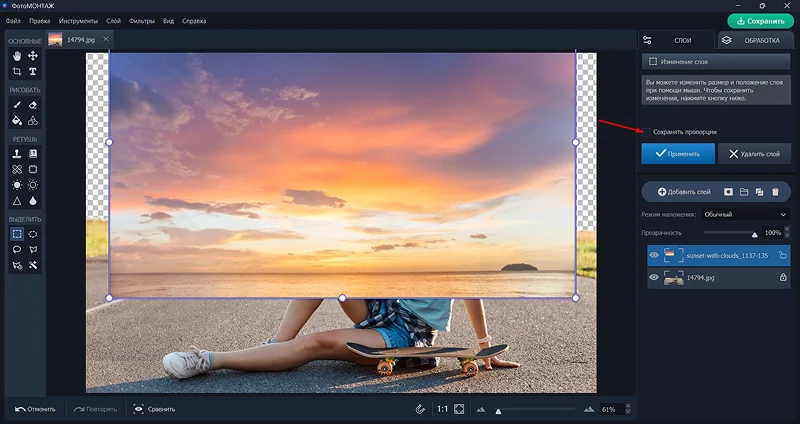Click the zoom 61% input field

click(x=612, y=409)
